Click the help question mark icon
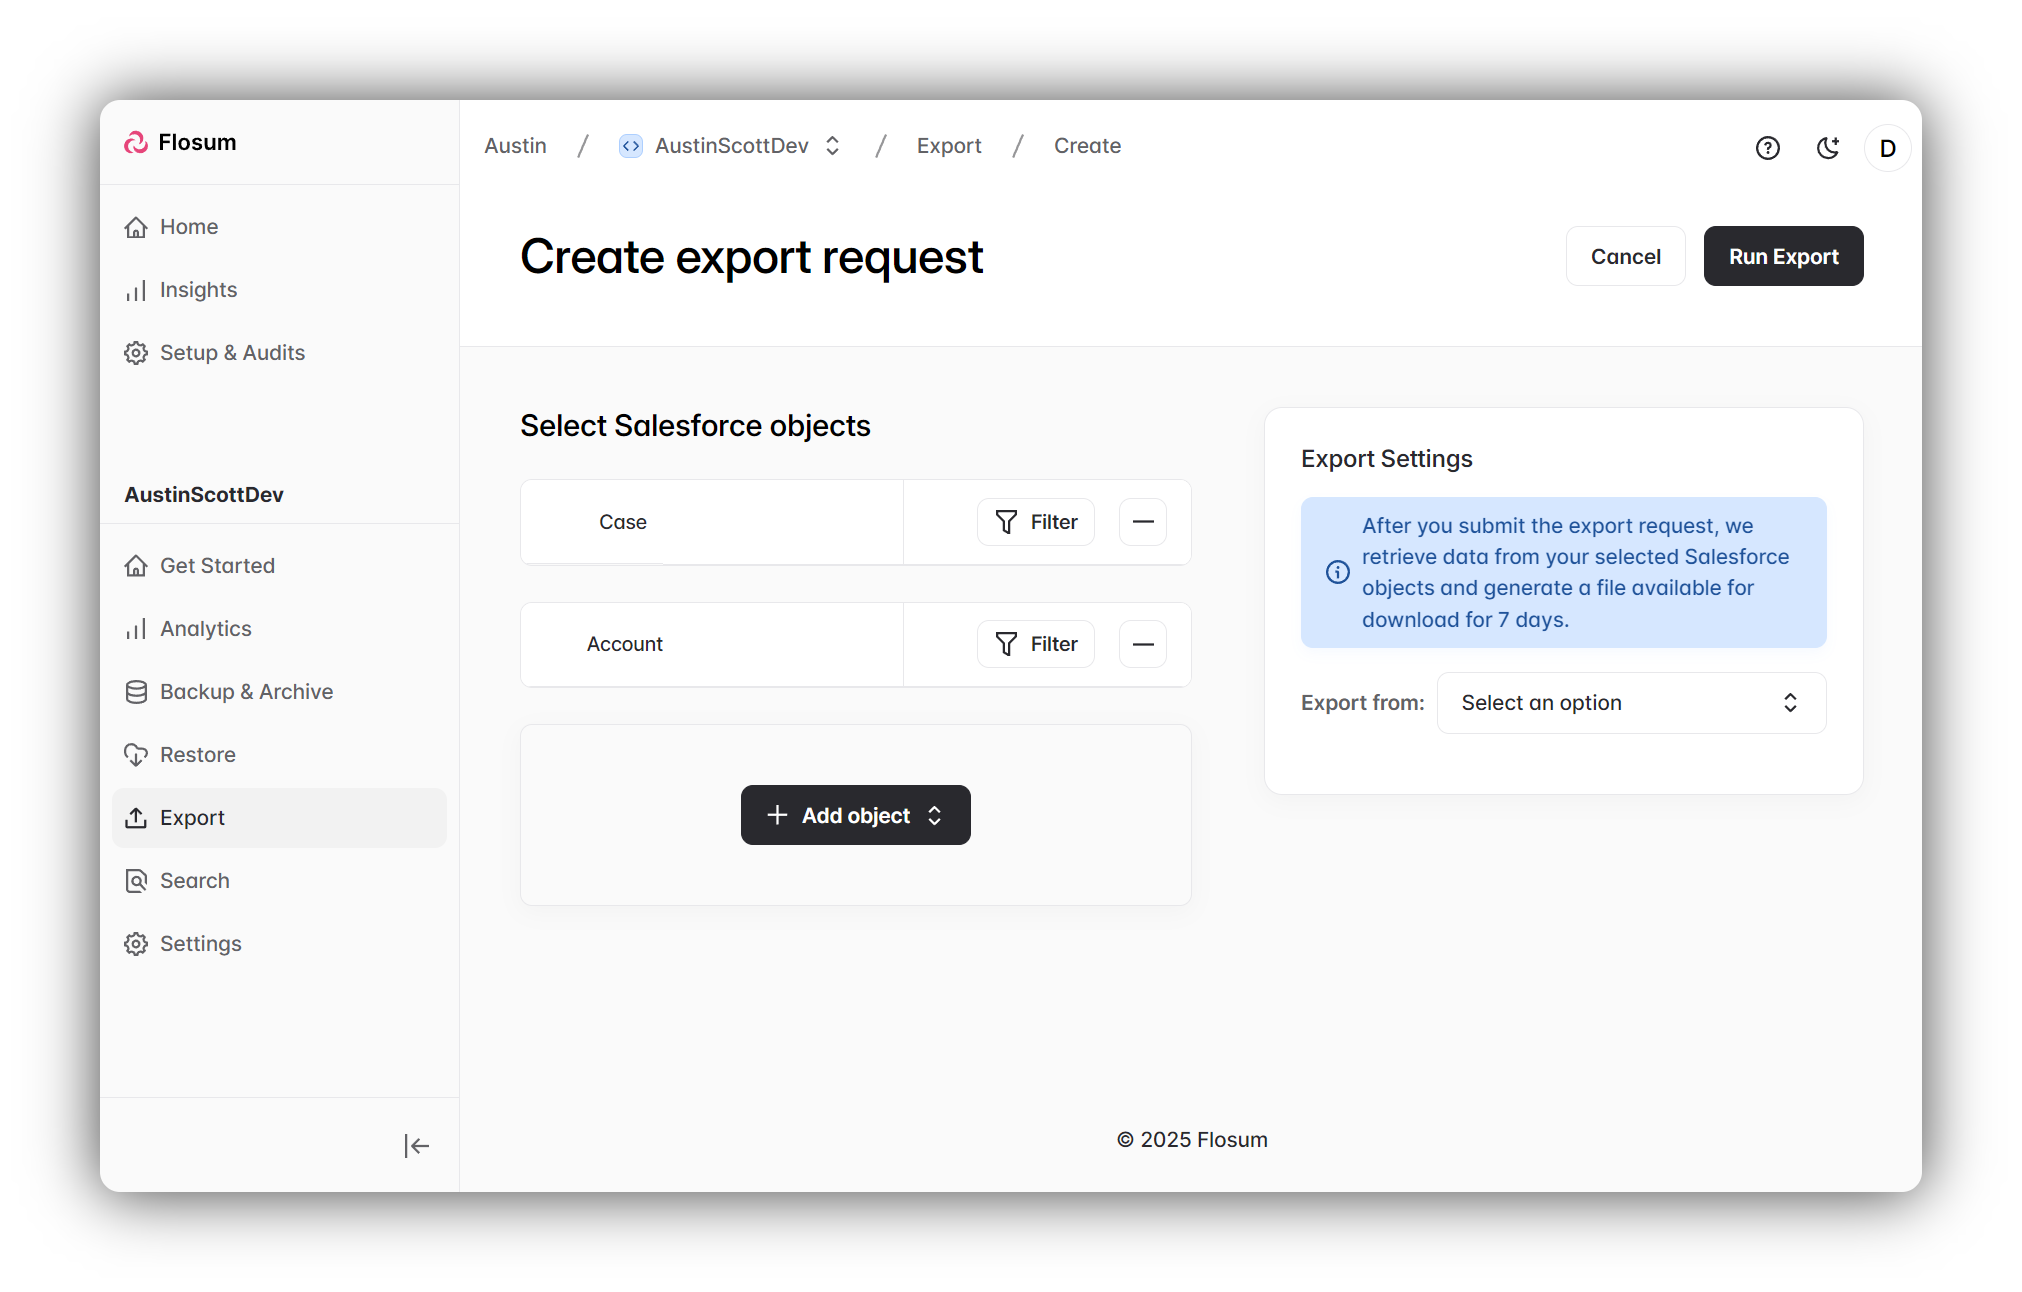 1767,148
